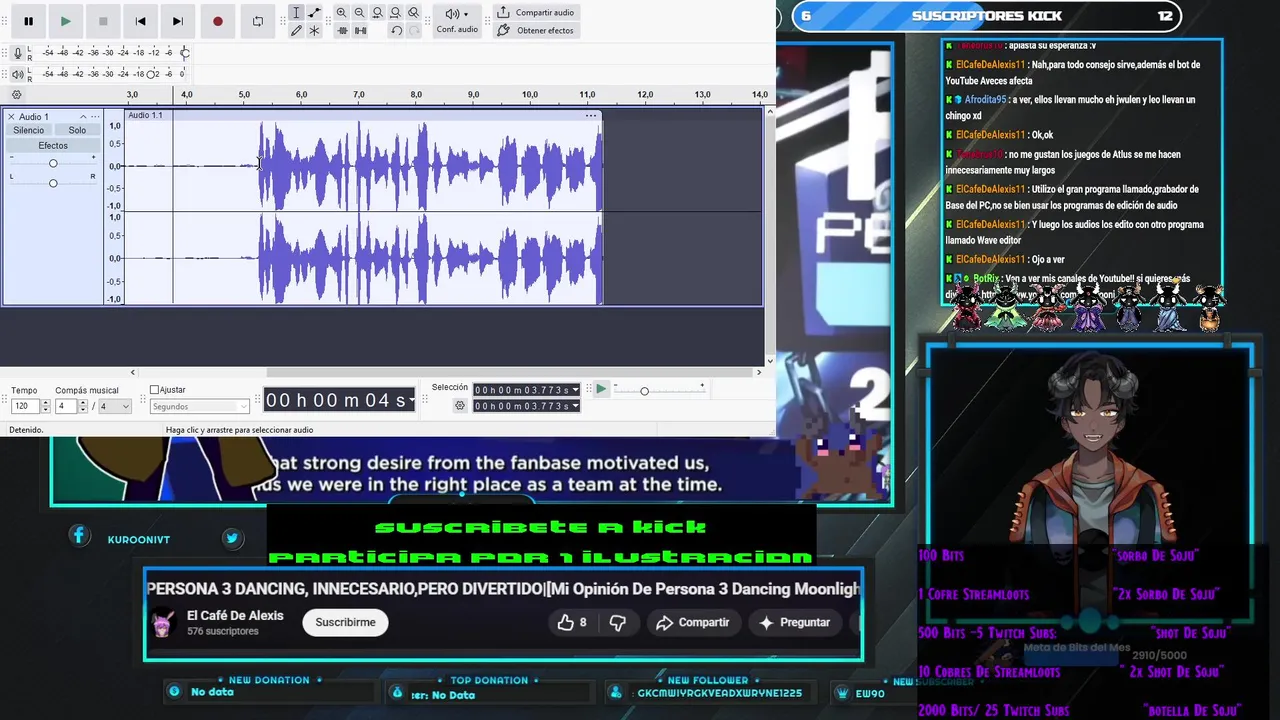Click the Zoom Toggle icon

coord(413,12)
